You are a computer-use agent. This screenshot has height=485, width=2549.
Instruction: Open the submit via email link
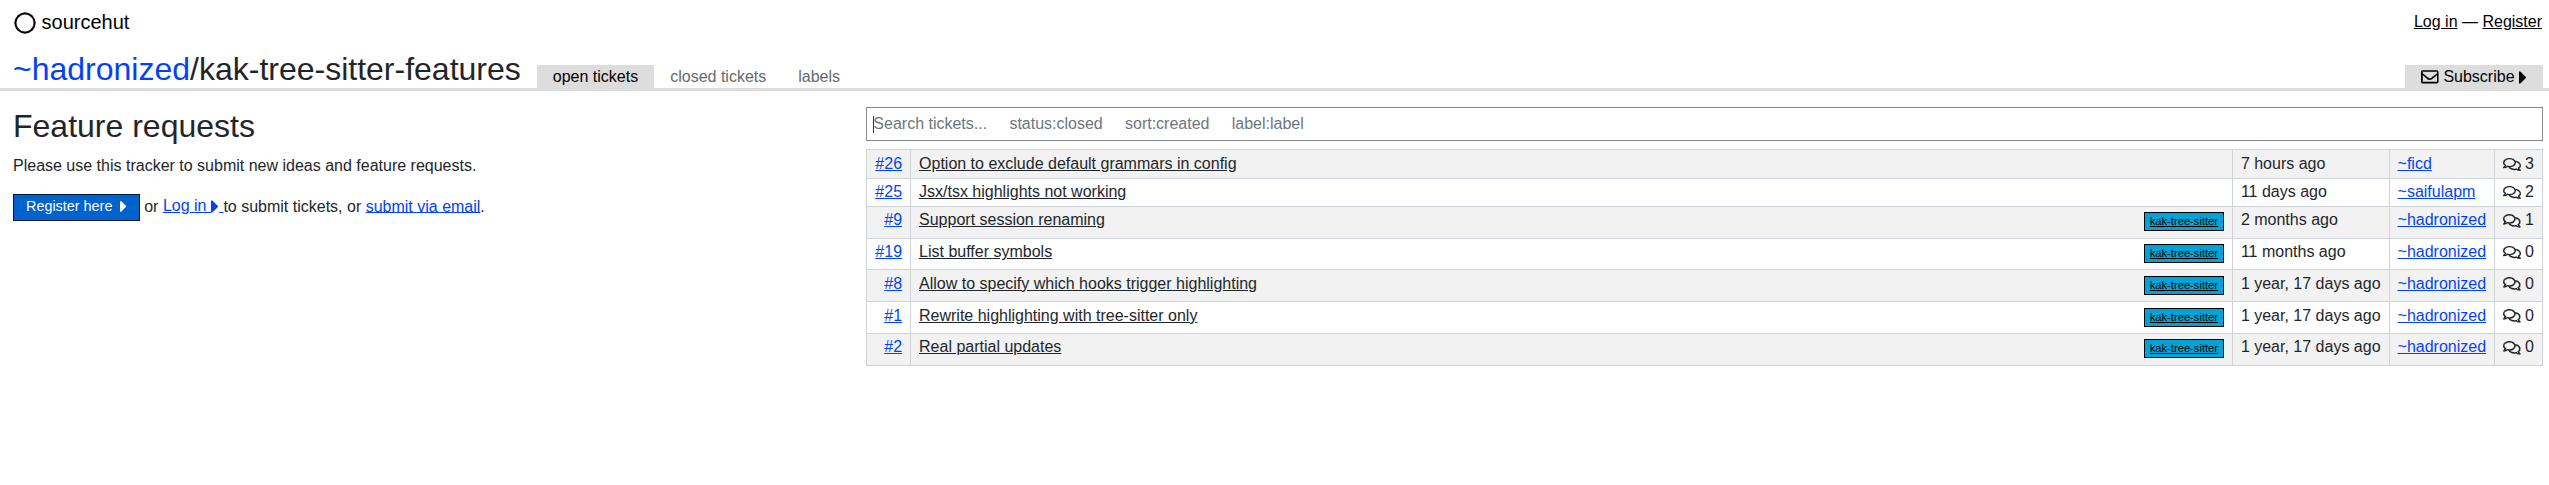click(423, 207)
